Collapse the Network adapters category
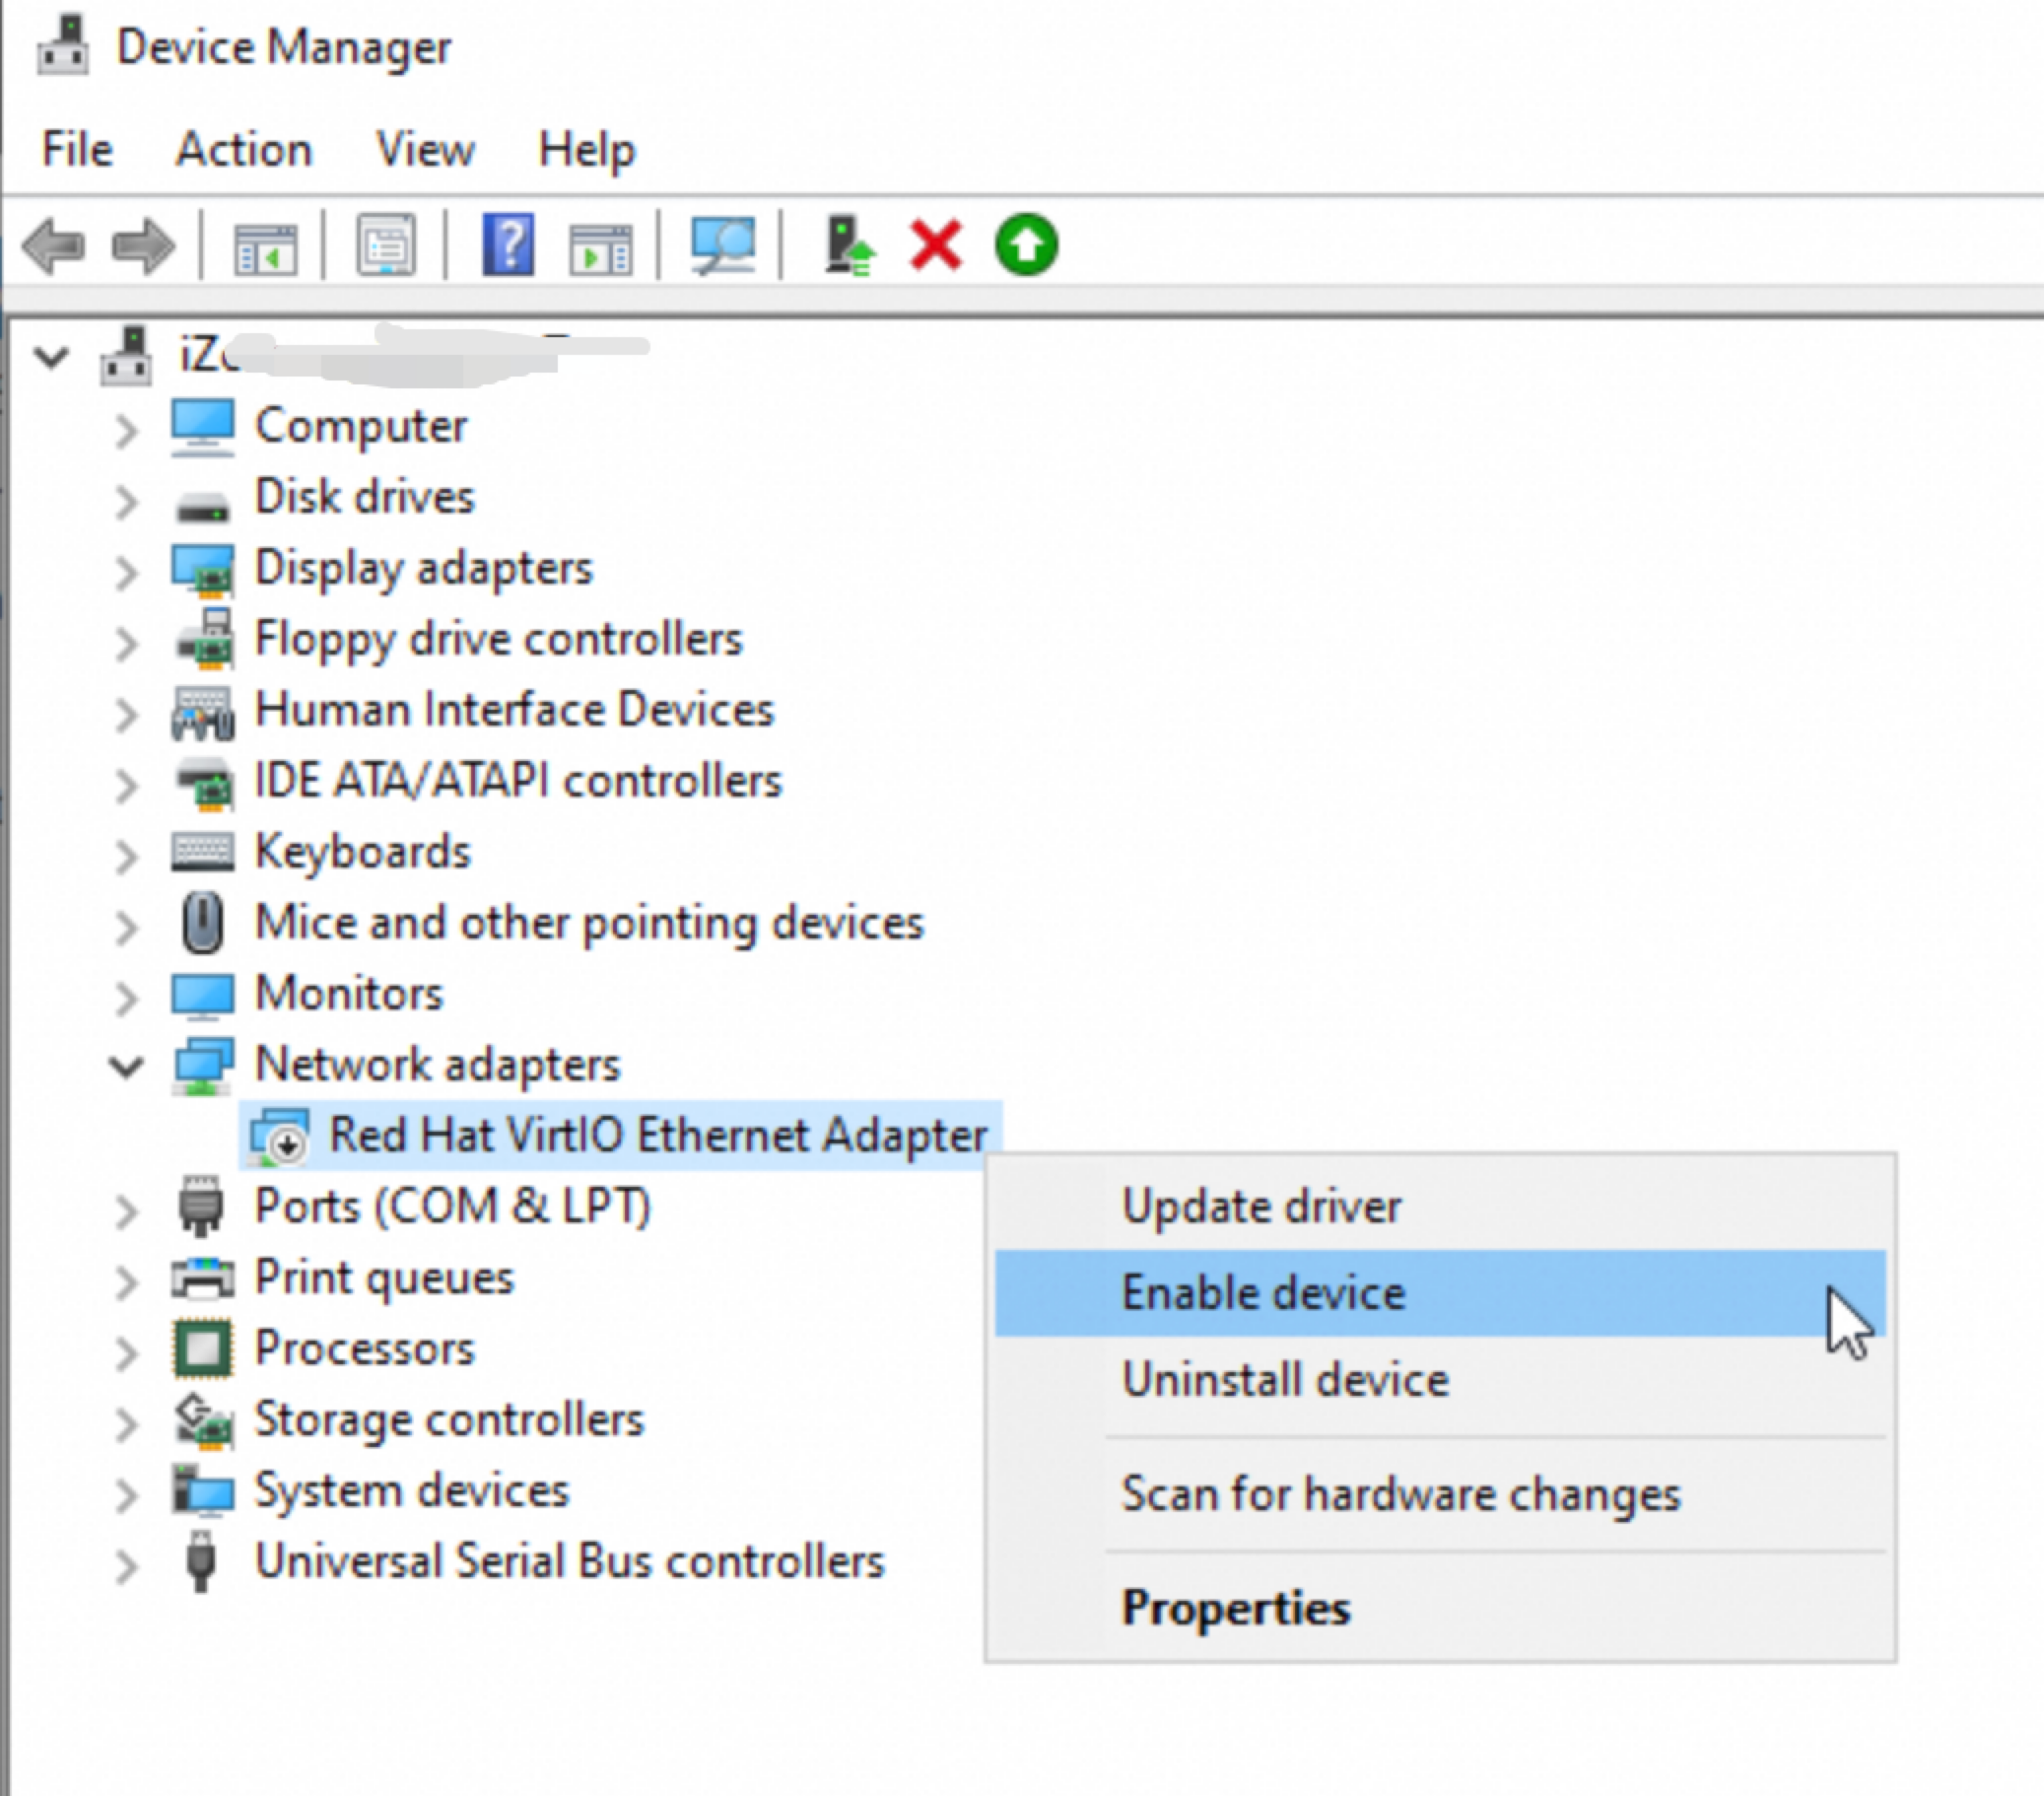The height and width of the screenshot is (1796, 2044). pyautogui.click(x=126, y=1067)
